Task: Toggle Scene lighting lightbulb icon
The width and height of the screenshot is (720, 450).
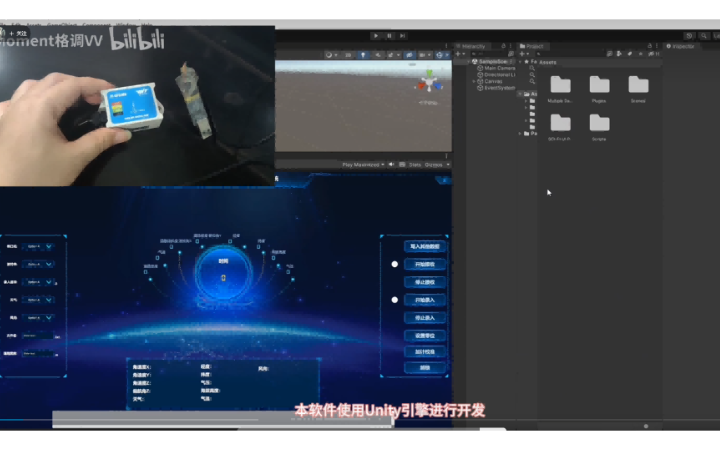Action: pyautogui.click(x=363, y=55)
